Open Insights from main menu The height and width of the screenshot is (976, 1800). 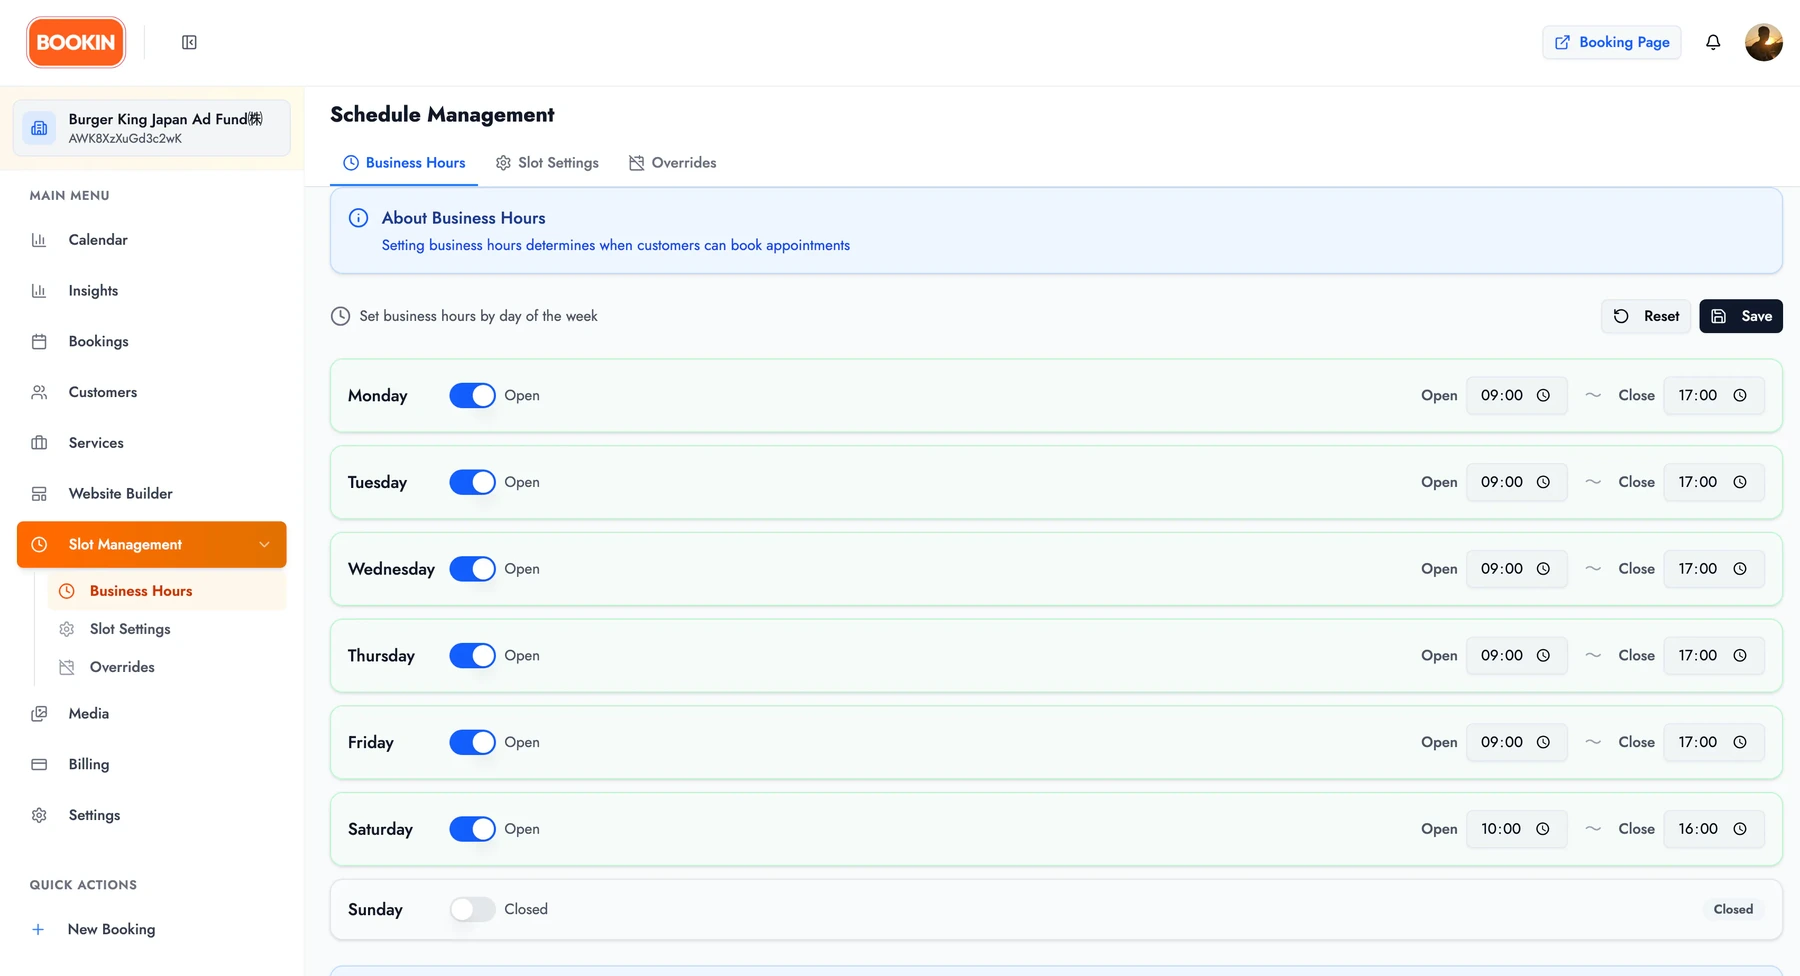coord(152,291)
